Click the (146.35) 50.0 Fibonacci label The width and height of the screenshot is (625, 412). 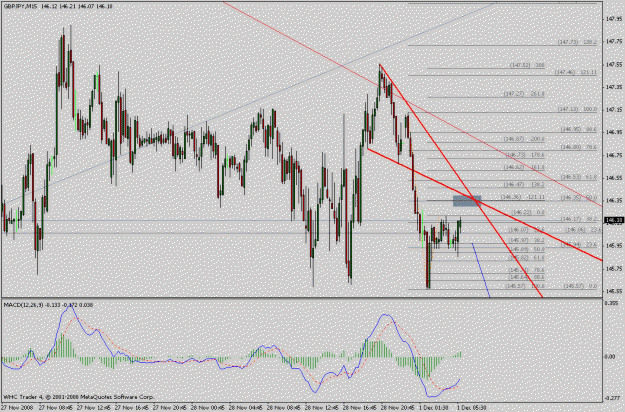coord(579,198)
